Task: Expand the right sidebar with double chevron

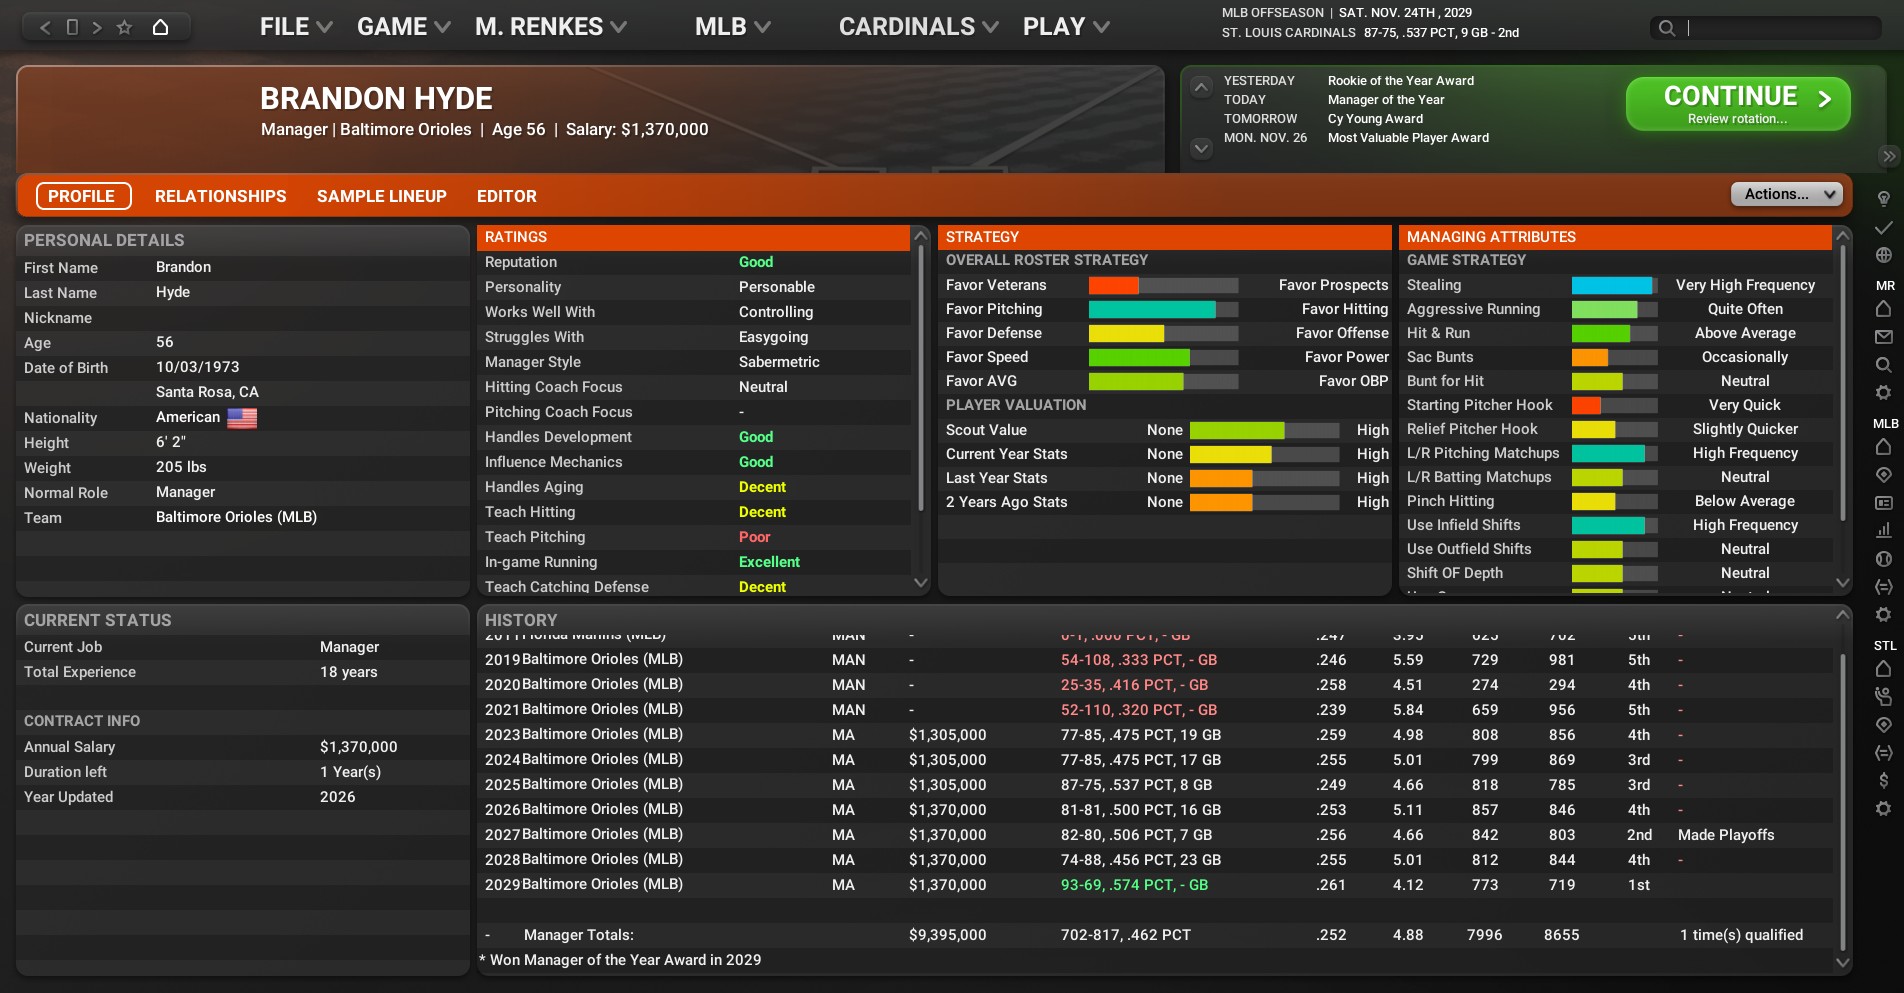Action: pyautogui.click(x=1888, y=156)
